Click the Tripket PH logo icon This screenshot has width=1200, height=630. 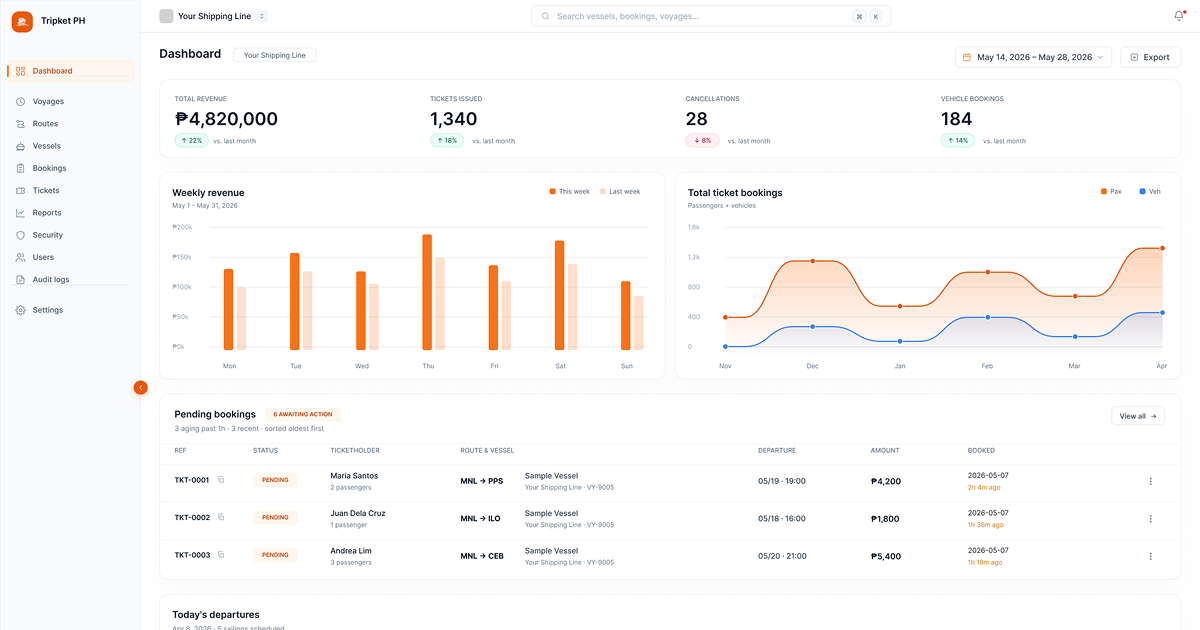[x=22, y=21]
